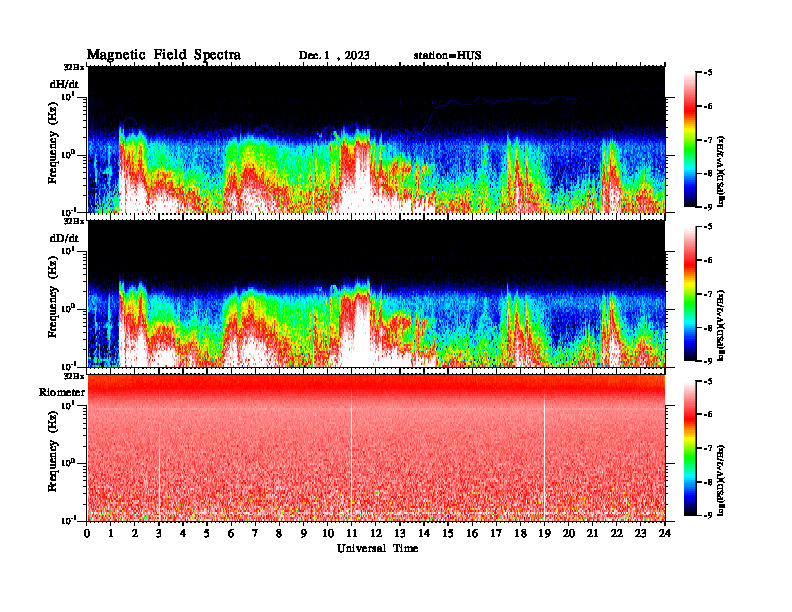The image size is (792, 612).
Task: Click the hour 12 tick label
Action: (376, 533)
